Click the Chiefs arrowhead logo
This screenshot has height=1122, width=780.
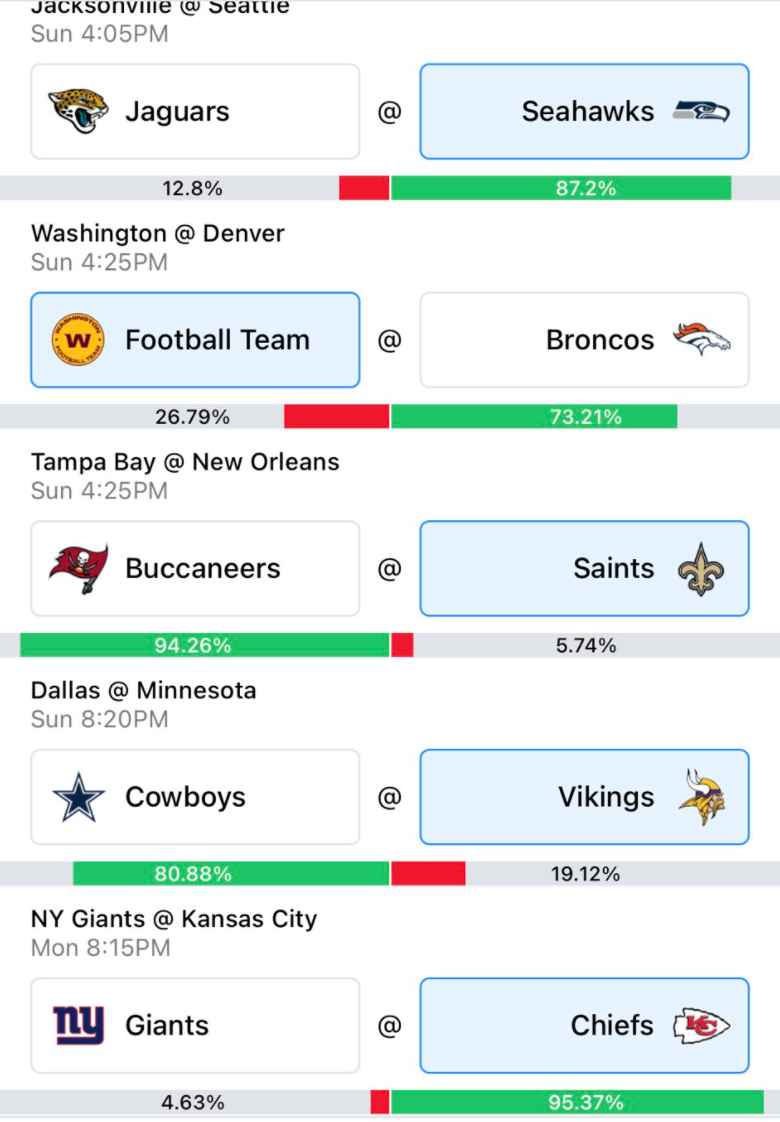(701, 1025)
